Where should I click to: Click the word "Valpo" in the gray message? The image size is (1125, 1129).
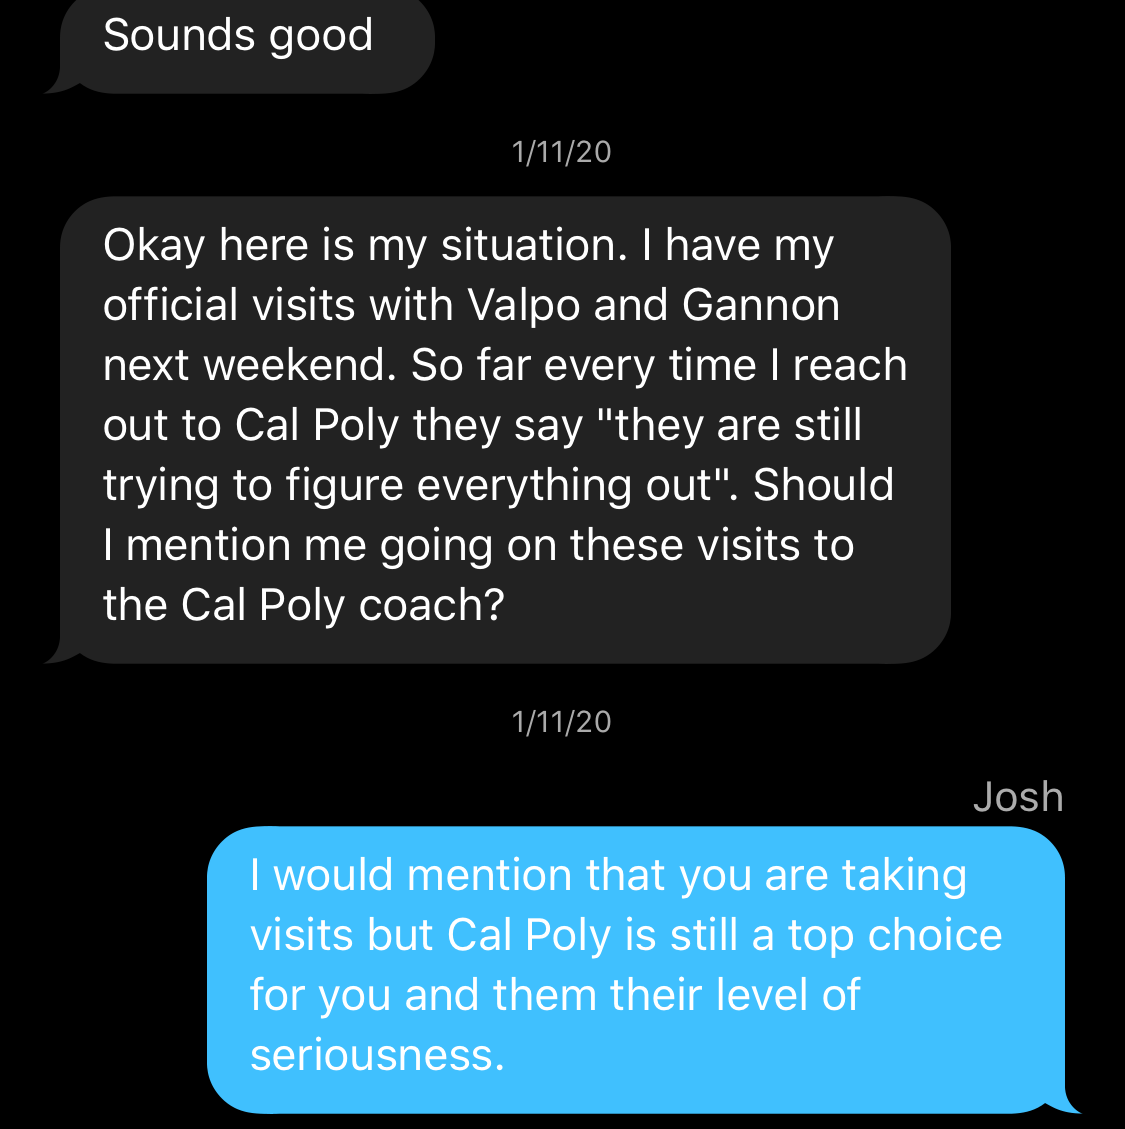point(524,305)
